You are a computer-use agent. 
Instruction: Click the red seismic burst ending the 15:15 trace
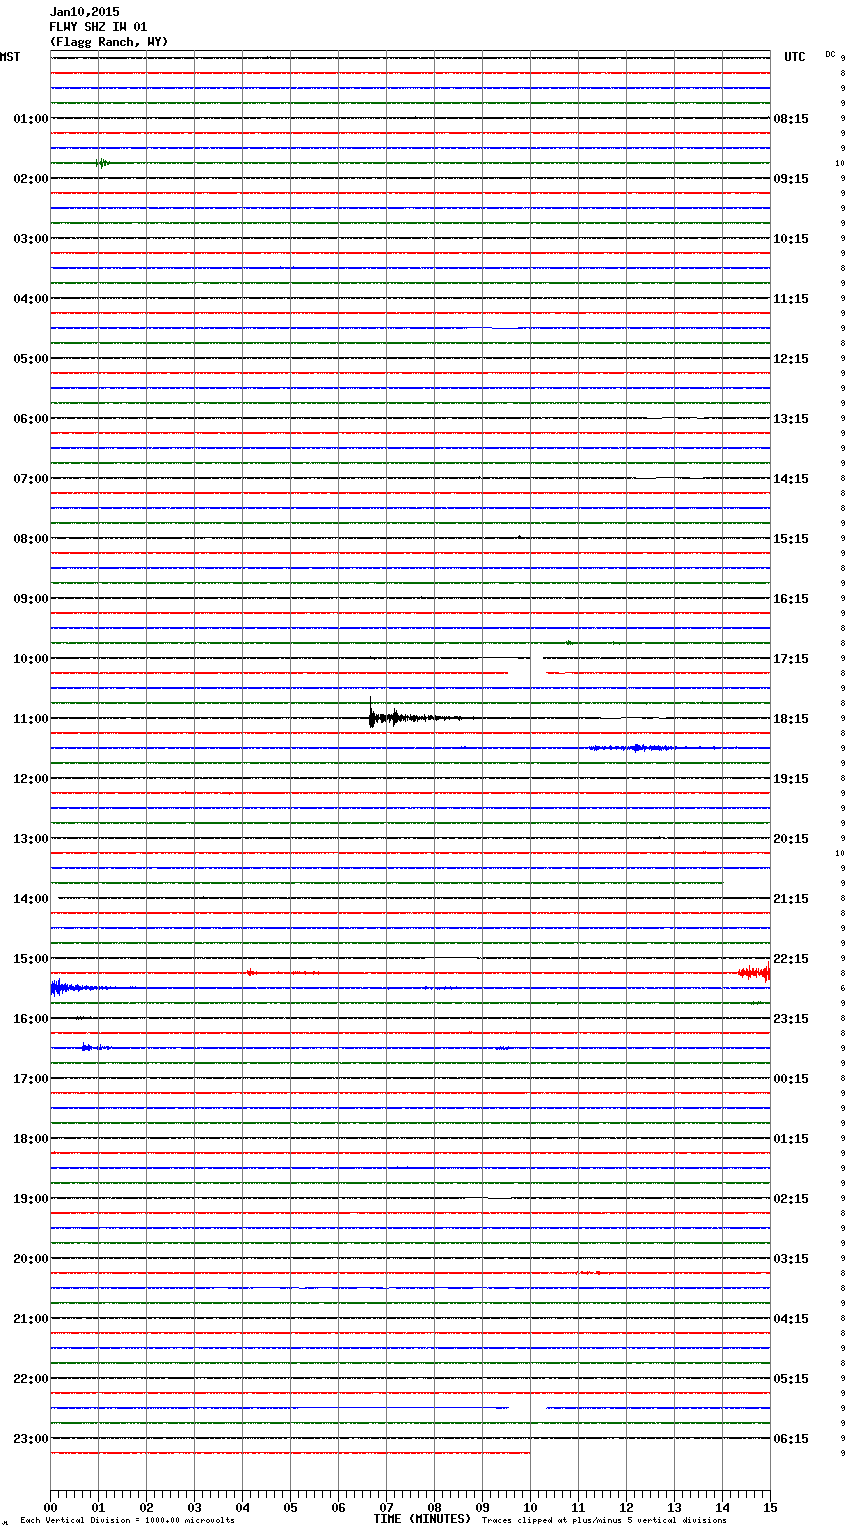(754, 972)
